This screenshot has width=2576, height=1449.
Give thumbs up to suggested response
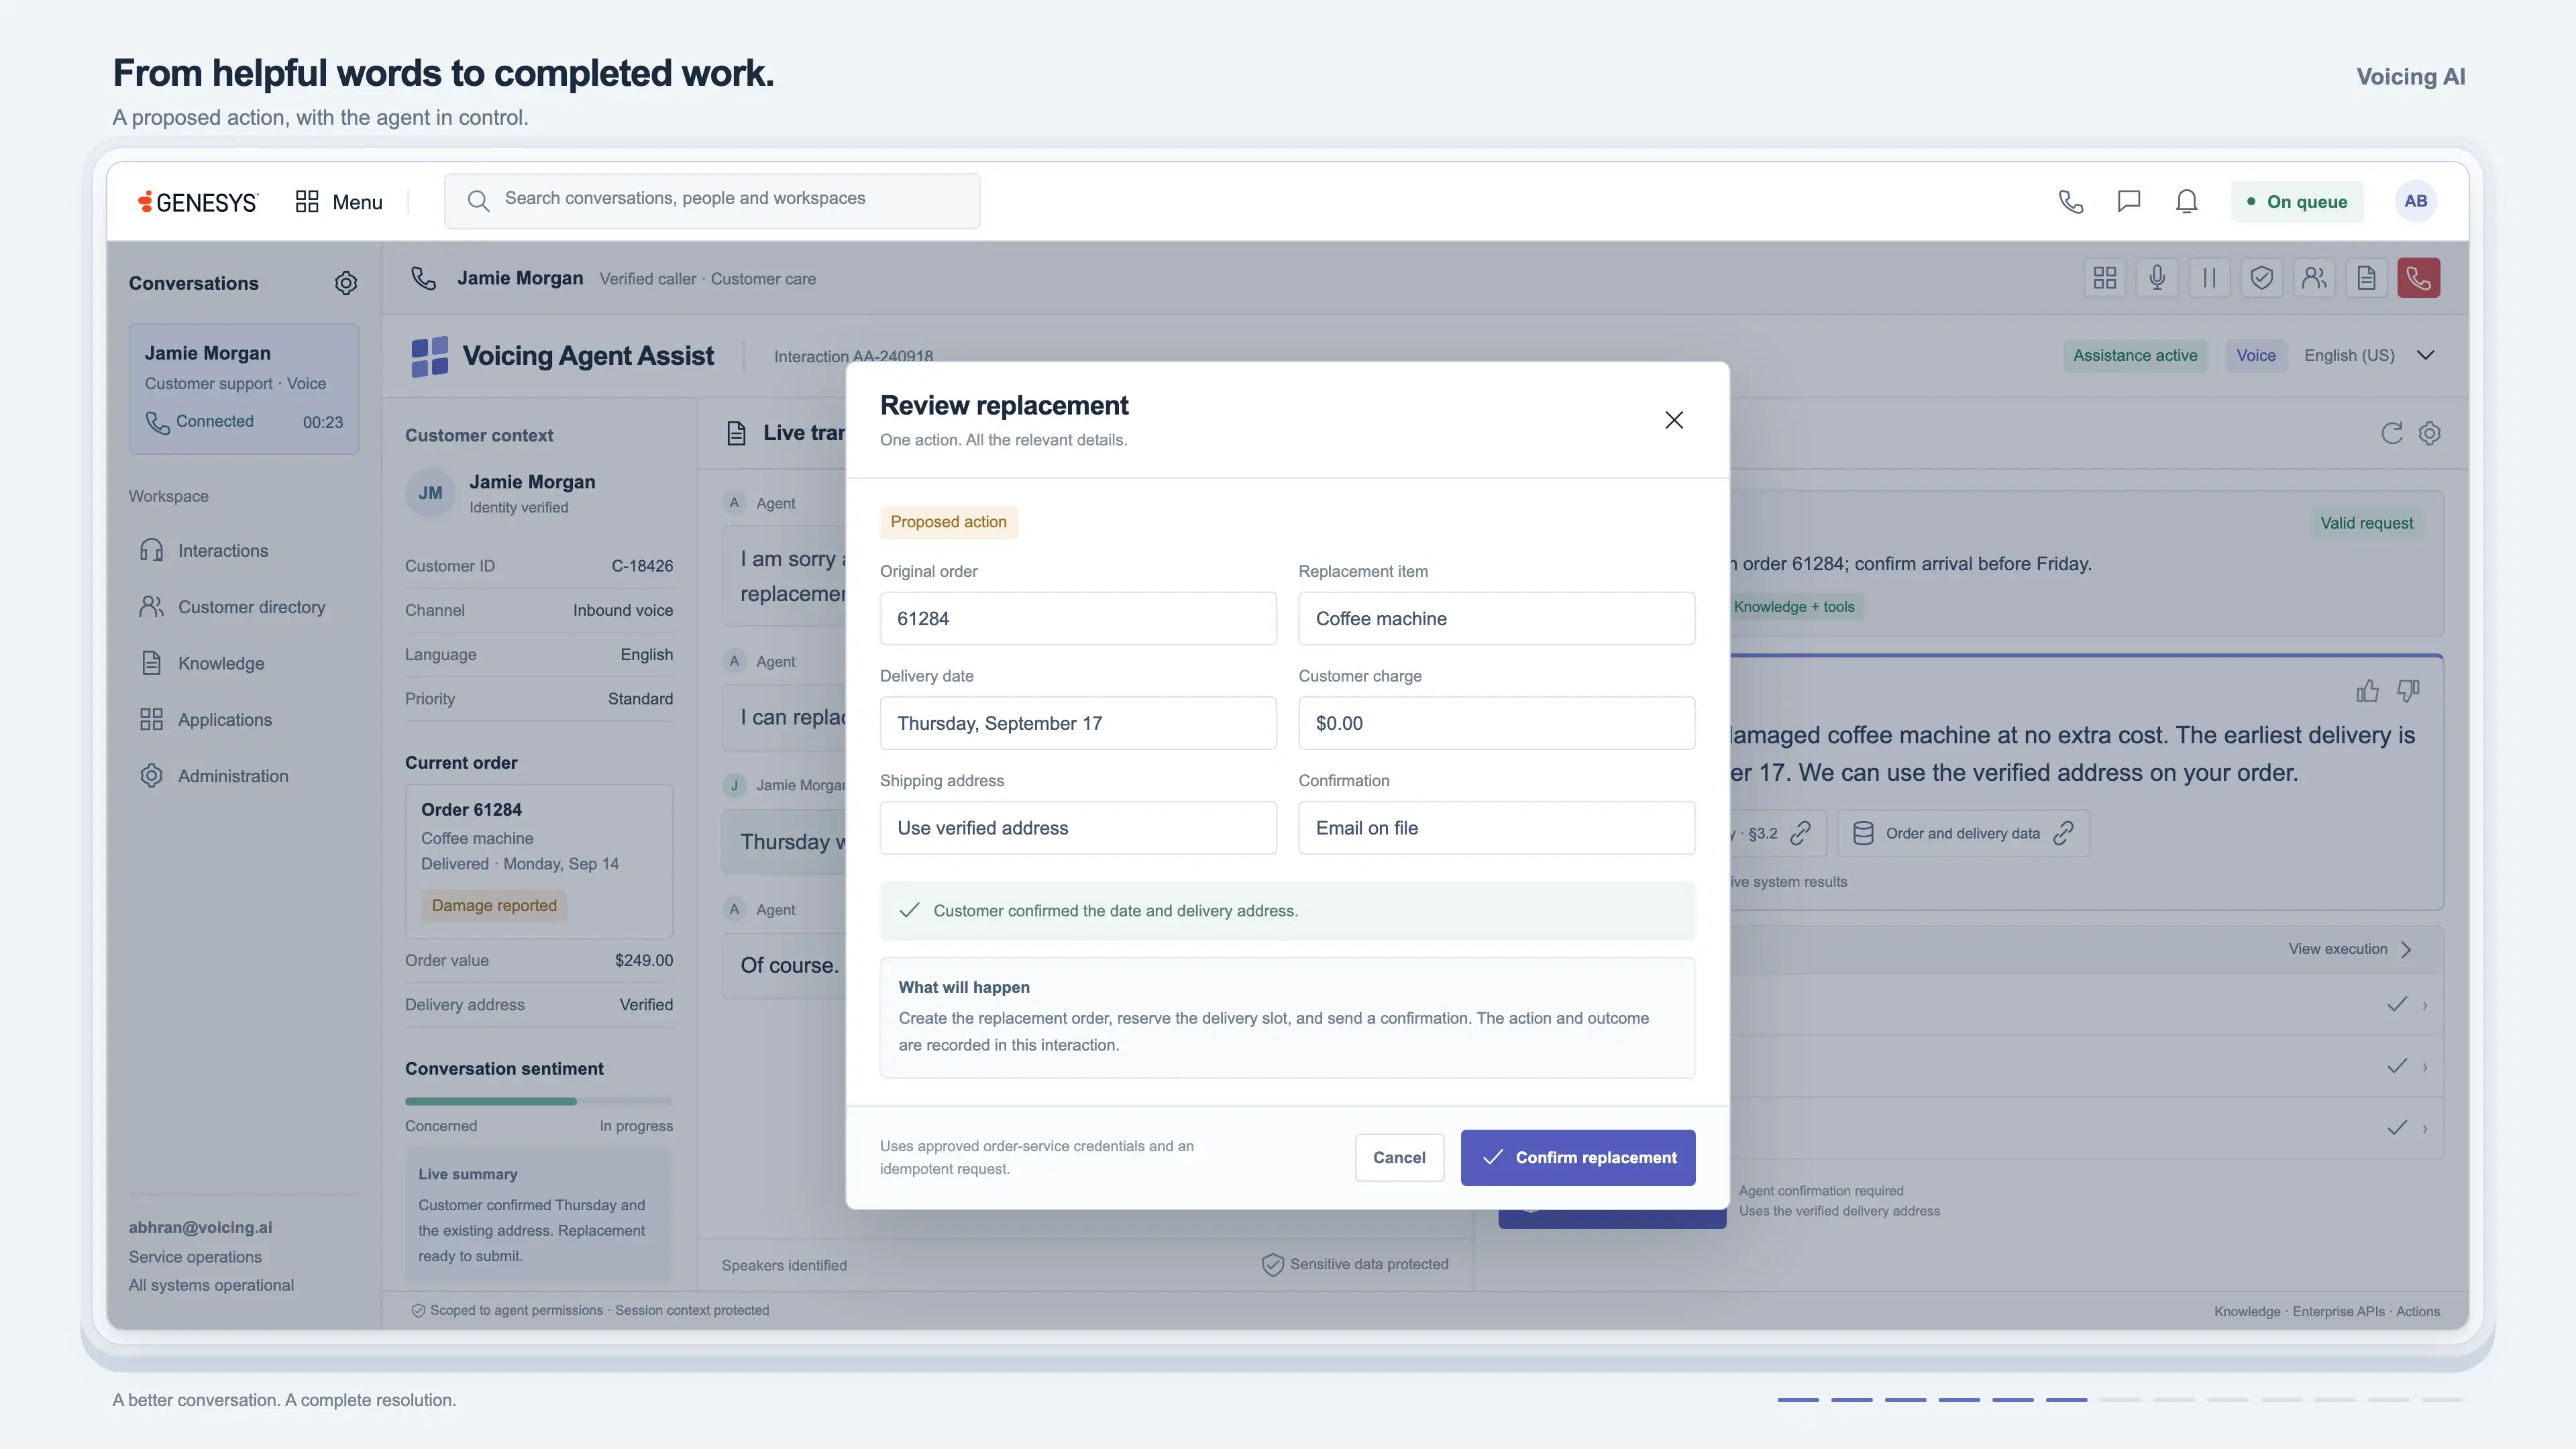2367,691
